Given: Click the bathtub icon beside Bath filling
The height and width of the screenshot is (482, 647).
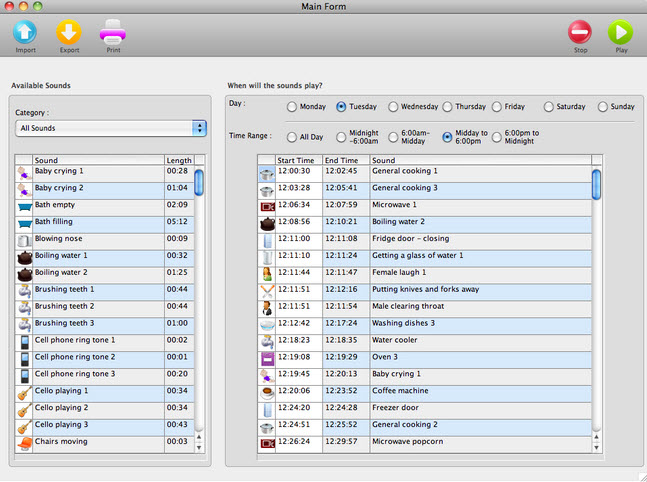Looking at the screenshot, I should 24,222.
